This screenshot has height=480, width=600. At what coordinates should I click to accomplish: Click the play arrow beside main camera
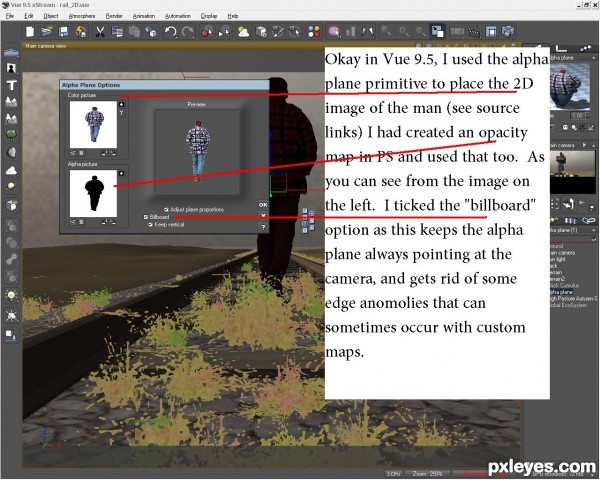coord(584,145)
